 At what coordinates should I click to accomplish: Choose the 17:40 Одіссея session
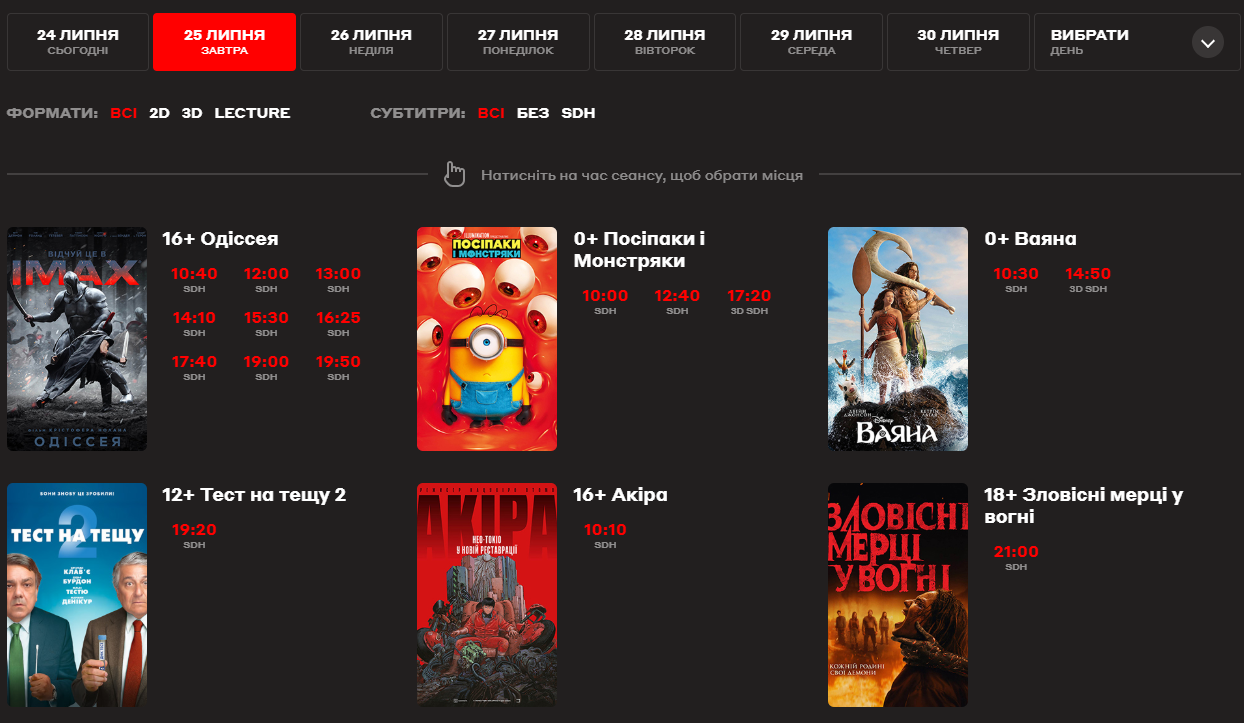(x=194, y=368)
